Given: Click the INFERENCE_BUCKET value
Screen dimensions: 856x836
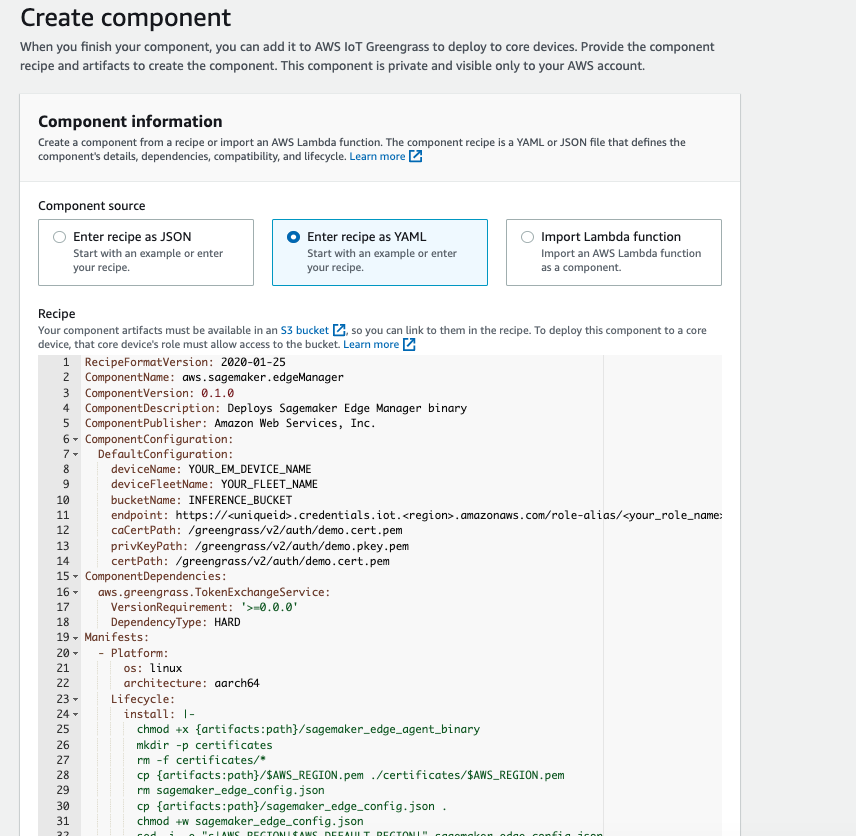Looking at the screenshot, I should pyautogui.click(x=240, y=500).
